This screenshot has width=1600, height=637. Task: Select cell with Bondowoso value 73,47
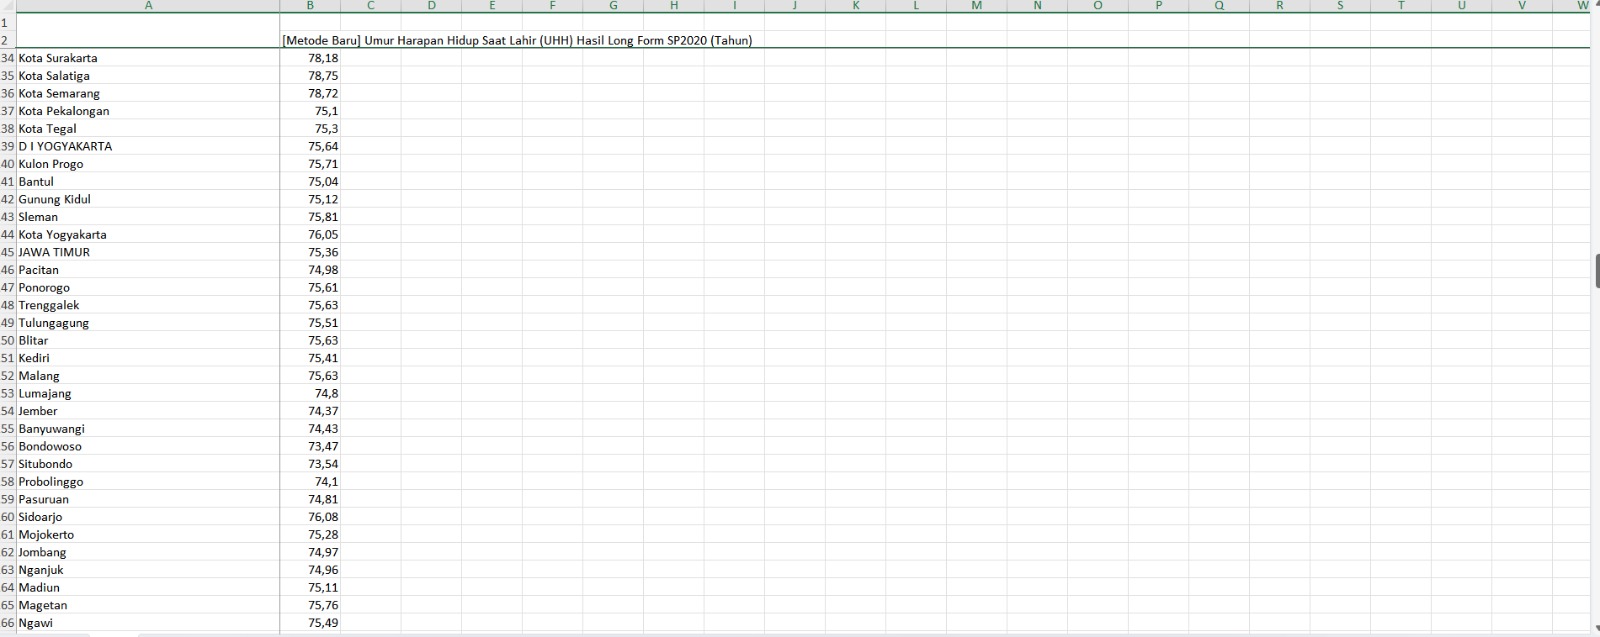310,446
